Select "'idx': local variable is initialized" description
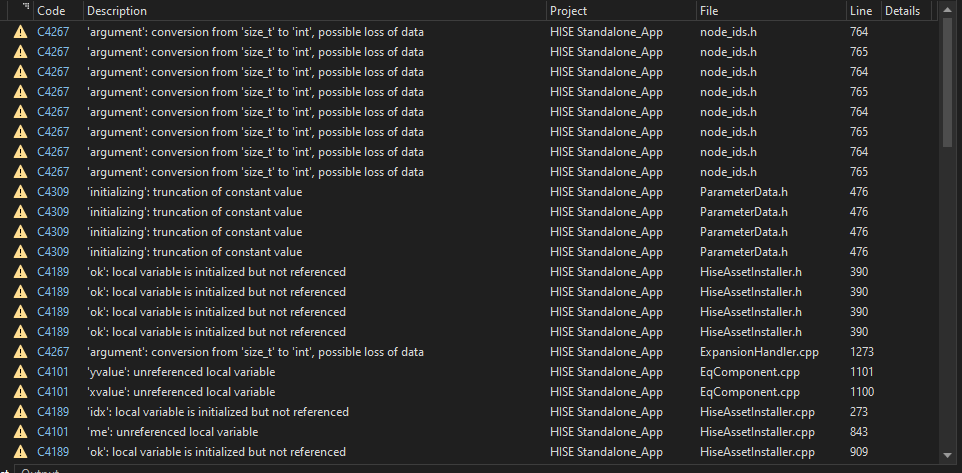The width and height of the screenshot is (962, 473). click(218, 412)
